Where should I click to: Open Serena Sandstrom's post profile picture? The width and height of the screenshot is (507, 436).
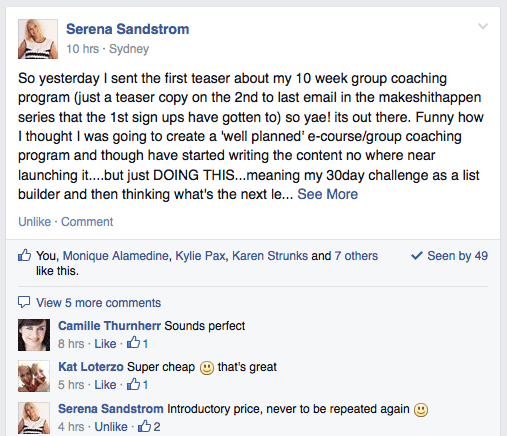(x=38, y=39)
